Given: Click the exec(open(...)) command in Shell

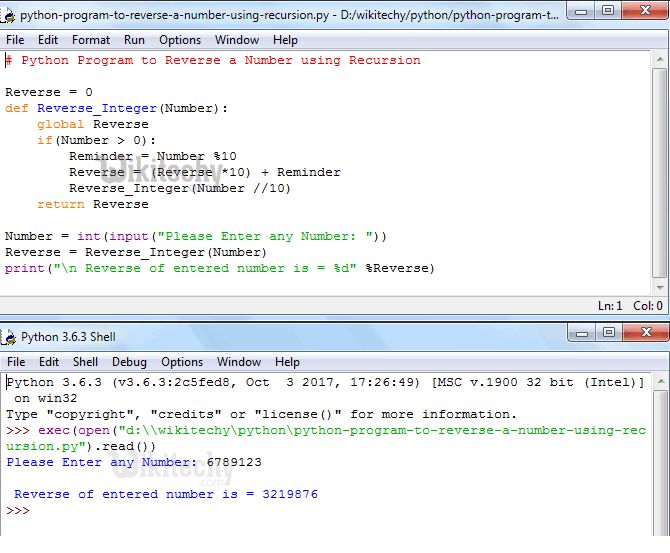Looking at the screenshot, I should (x=326, y=438).
